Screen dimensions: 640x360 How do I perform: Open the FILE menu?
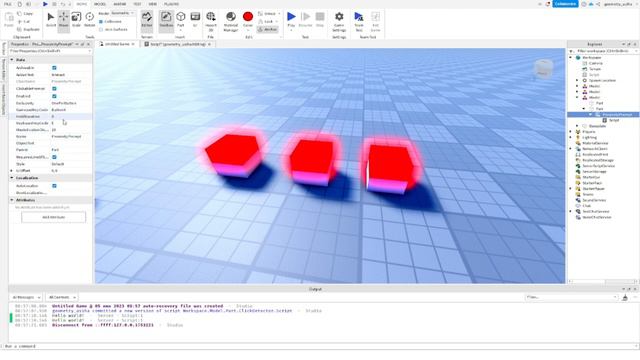coord(8,4)
